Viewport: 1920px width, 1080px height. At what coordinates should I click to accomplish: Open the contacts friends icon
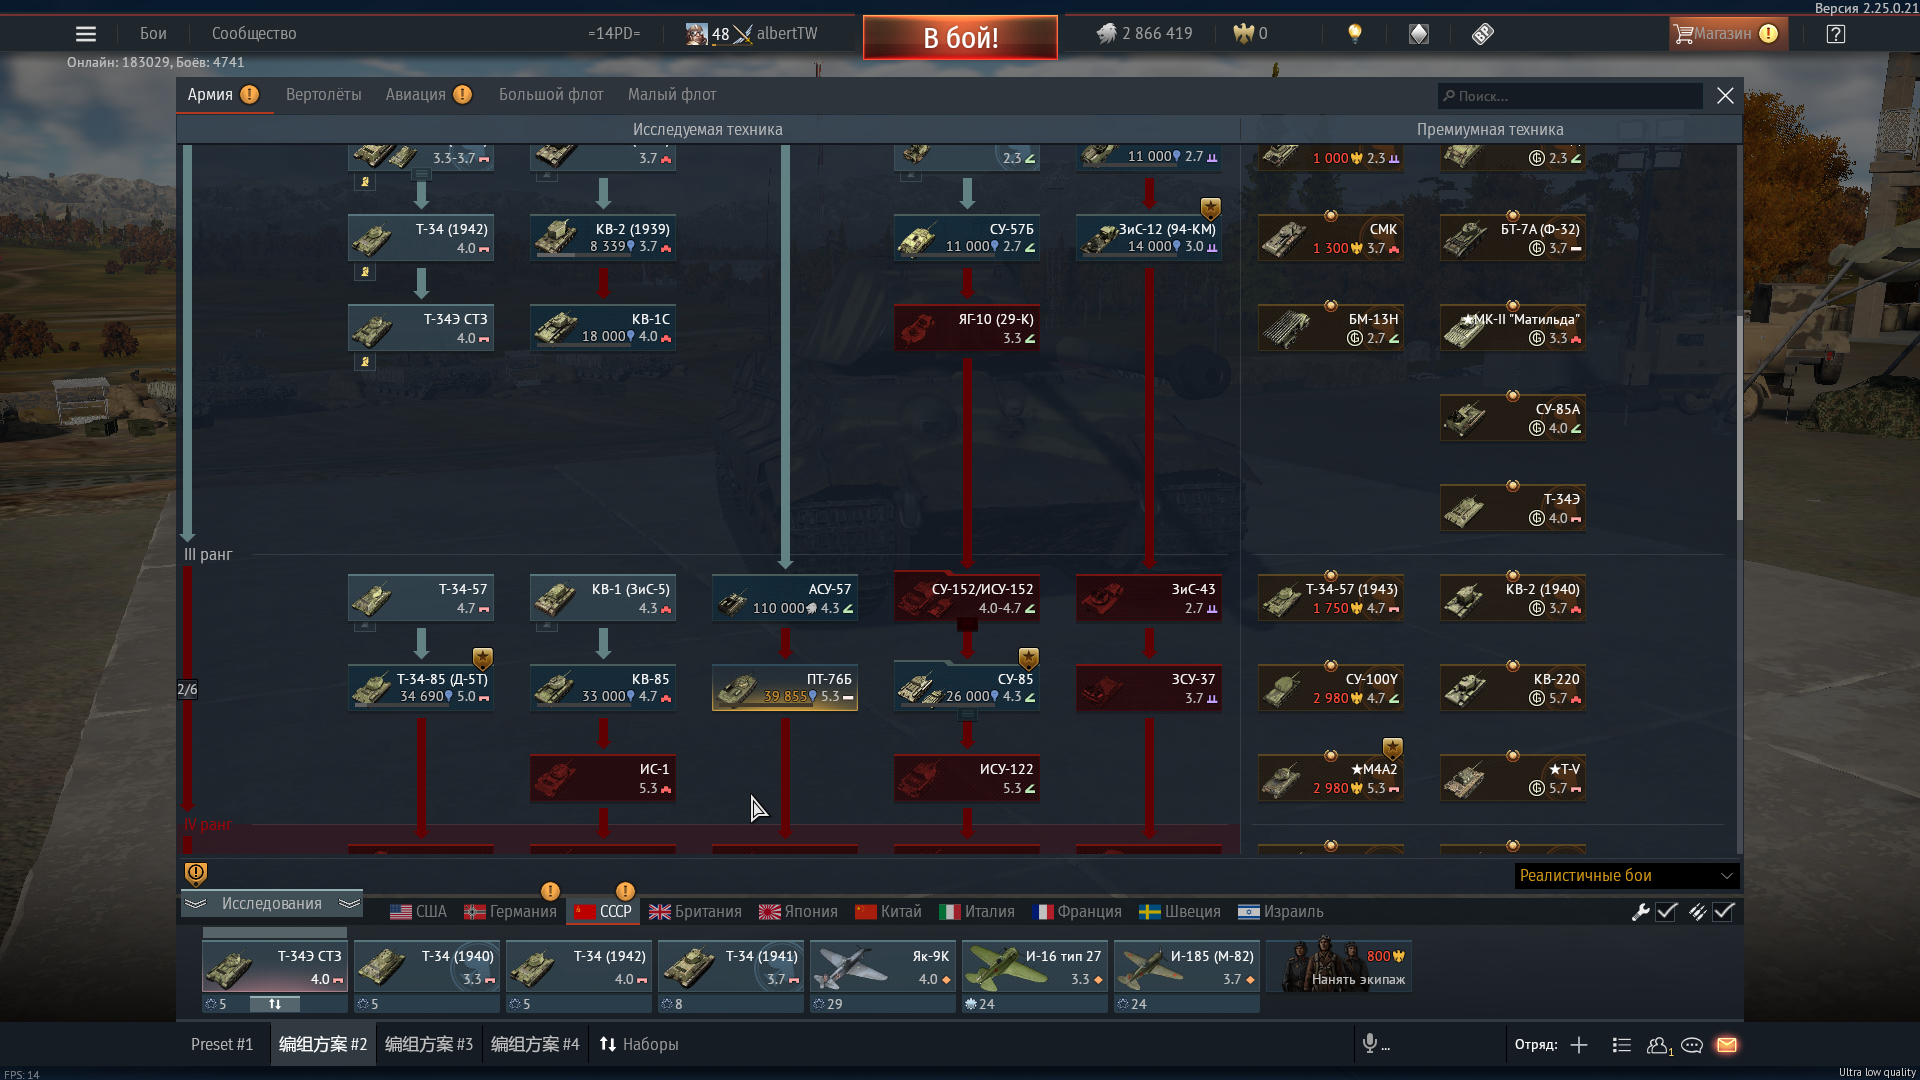coord(1659,1045)
